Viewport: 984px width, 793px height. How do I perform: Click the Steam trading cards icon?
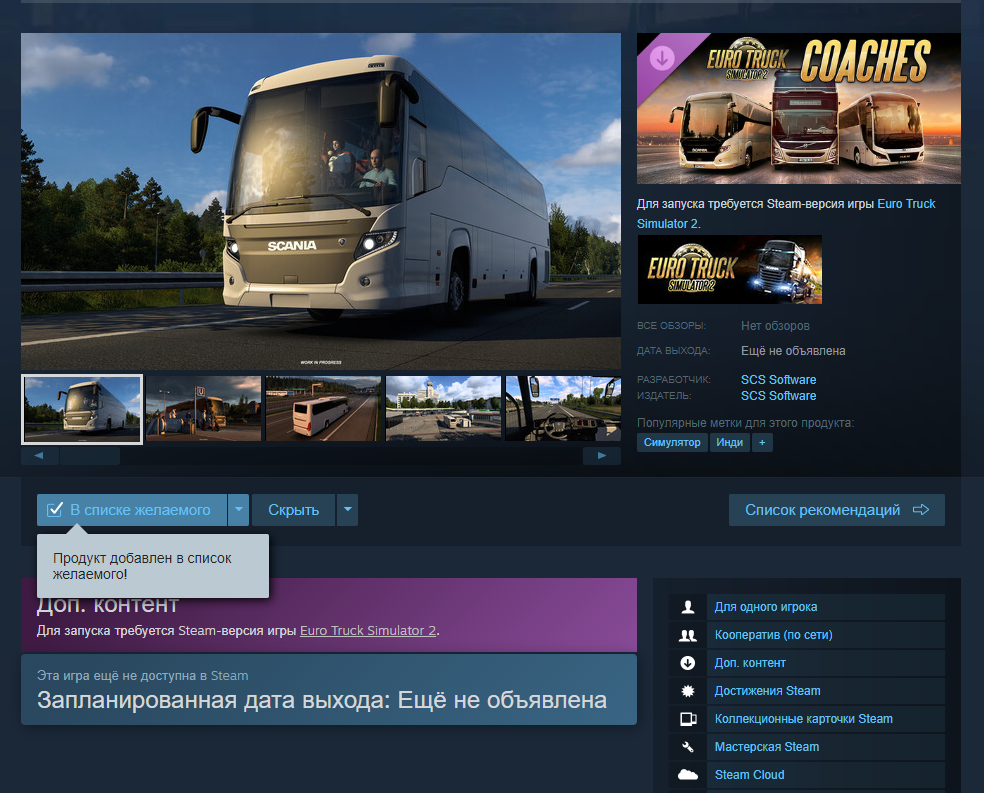tap(688, 719)
